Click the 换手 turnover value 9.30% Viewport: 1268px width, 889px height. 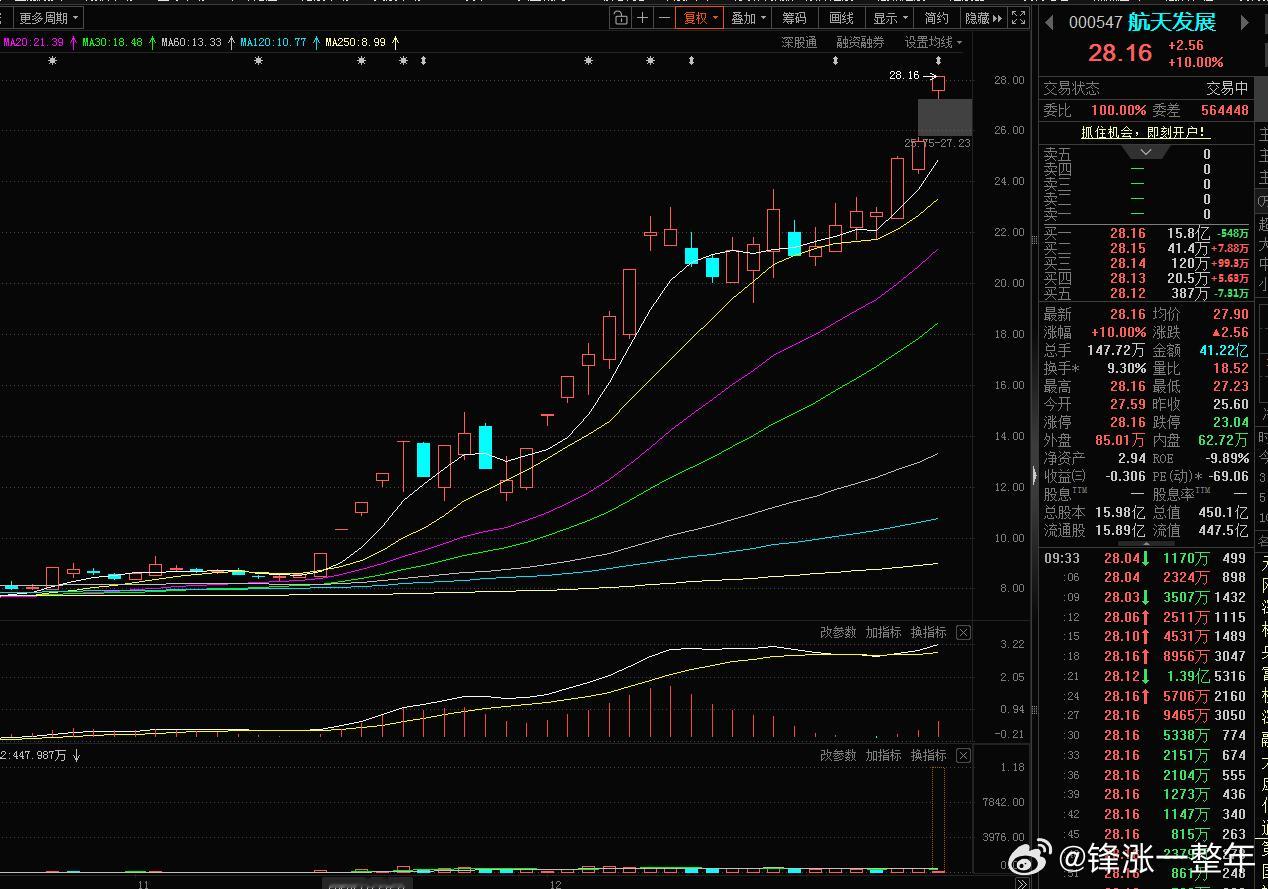point(1126,368)
